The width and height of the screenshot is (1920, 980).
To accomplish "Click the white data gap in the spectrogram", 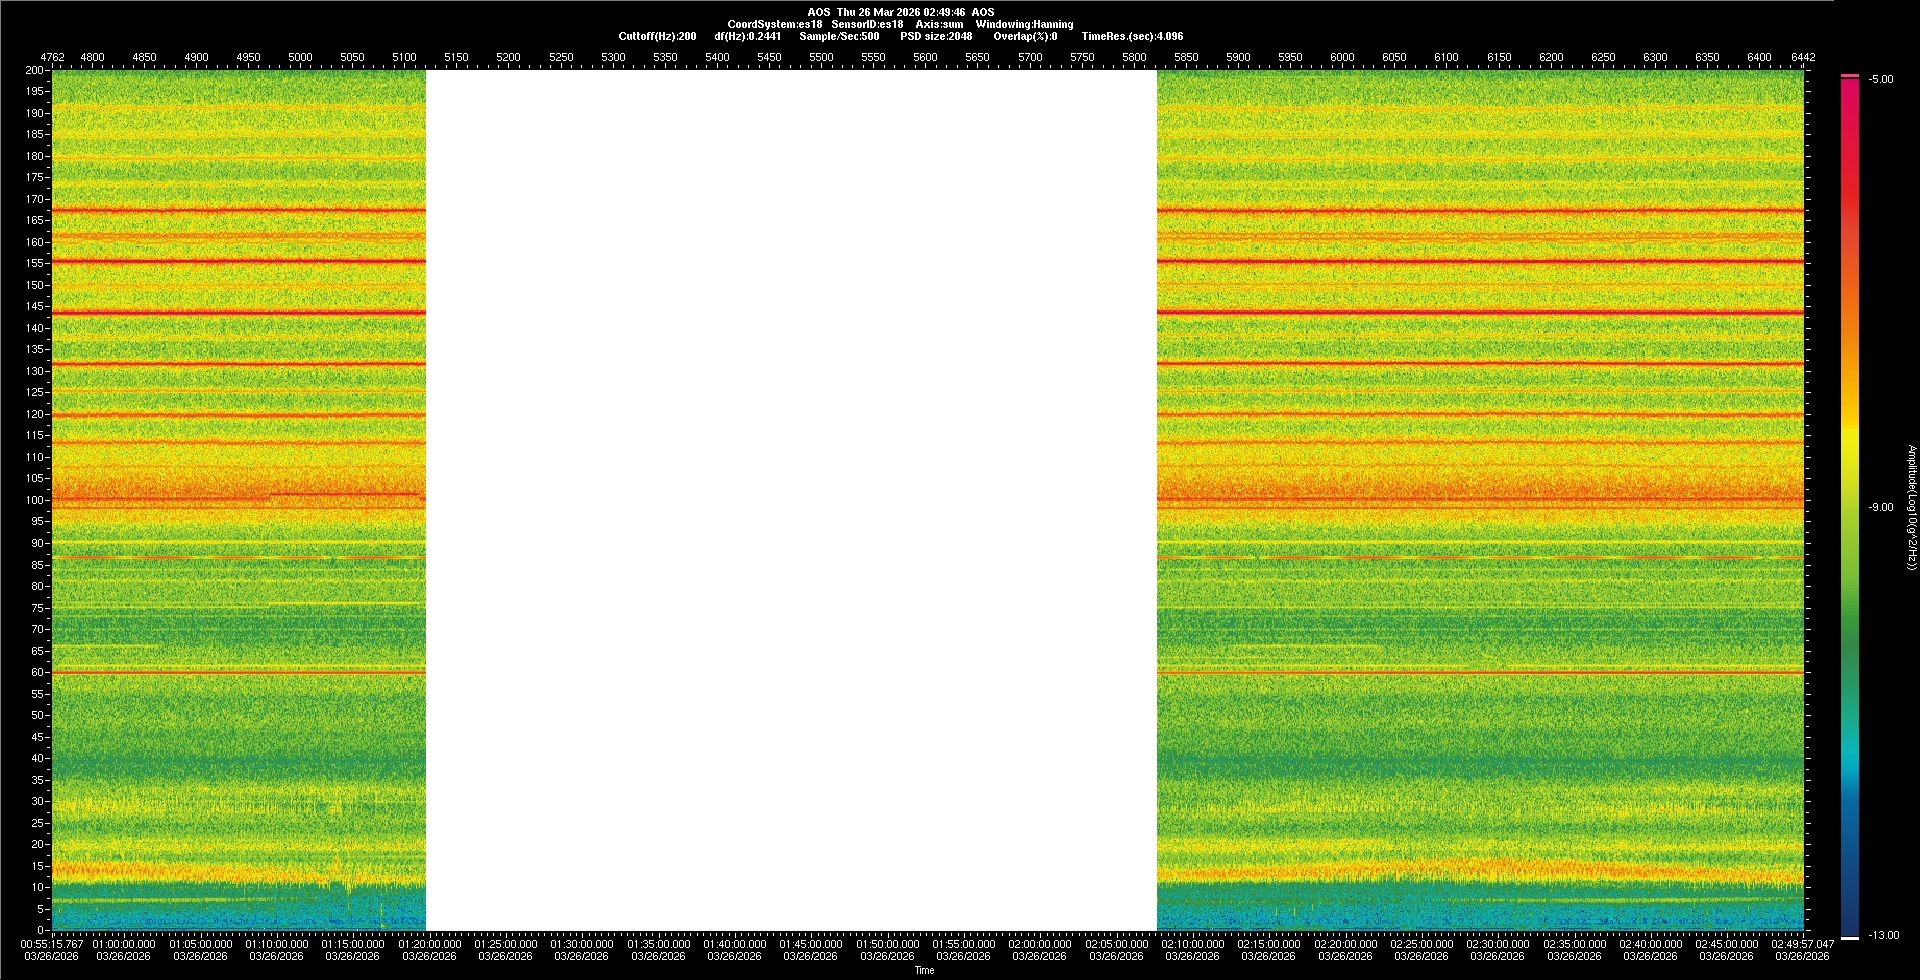I will tap(791, 500).
